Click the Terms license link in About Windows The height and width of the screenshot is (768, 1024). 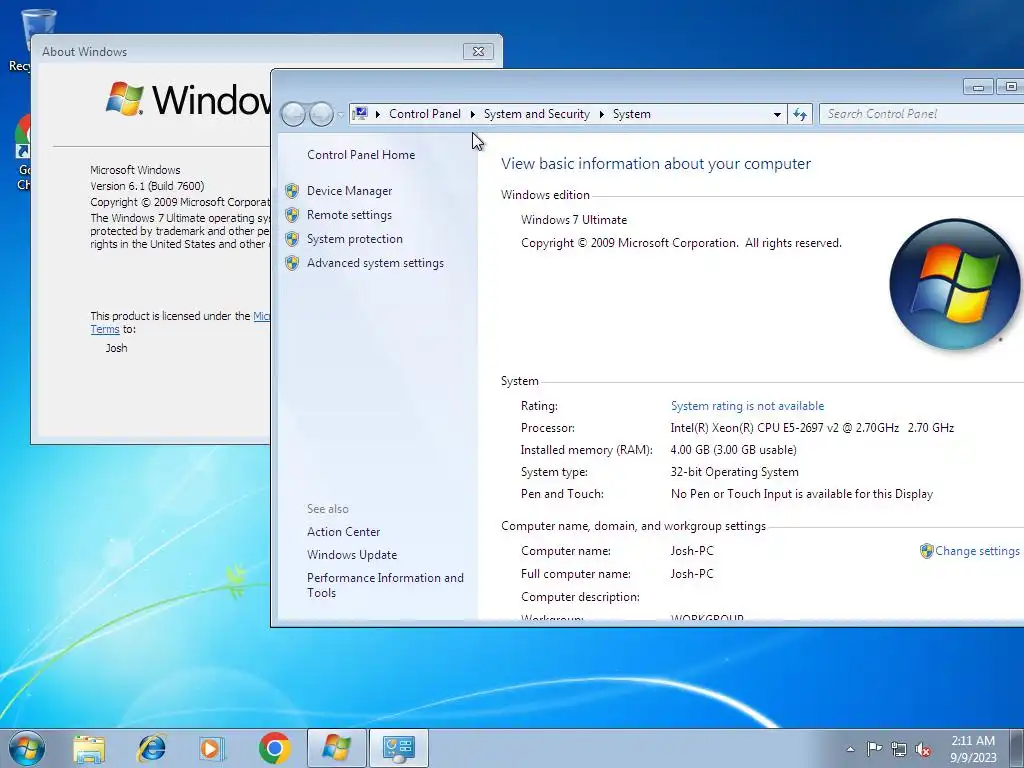(x=104, y=329)
